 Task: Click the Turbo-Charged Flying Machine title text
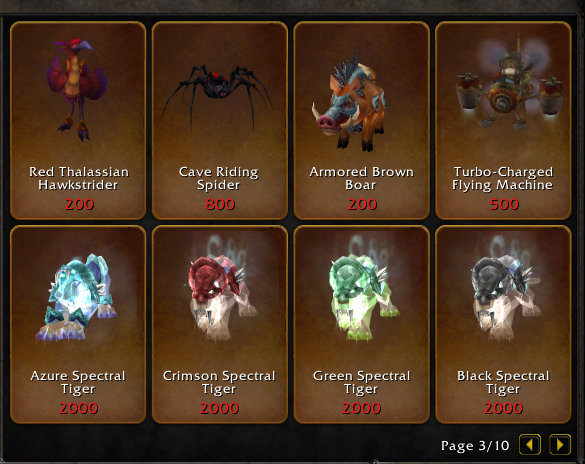click(x=503, y=178)
